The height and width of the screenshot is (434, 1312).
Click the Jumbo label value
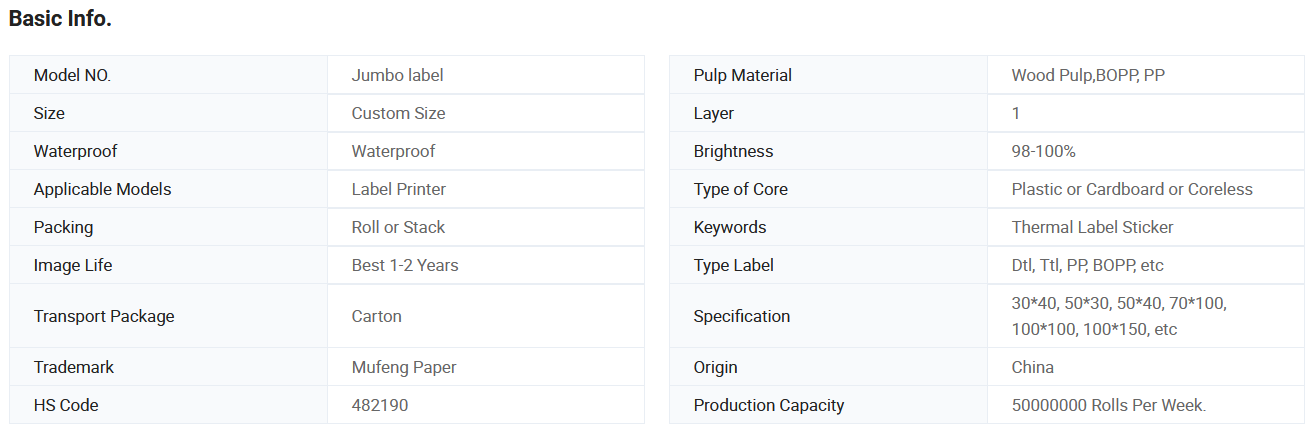pyautogui.click(x=397, y=75)
